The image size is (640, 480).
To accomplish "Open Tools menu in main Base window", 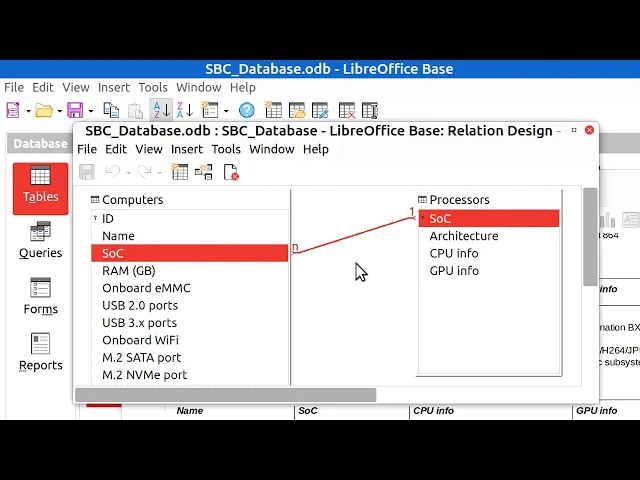I will point(153,87).
